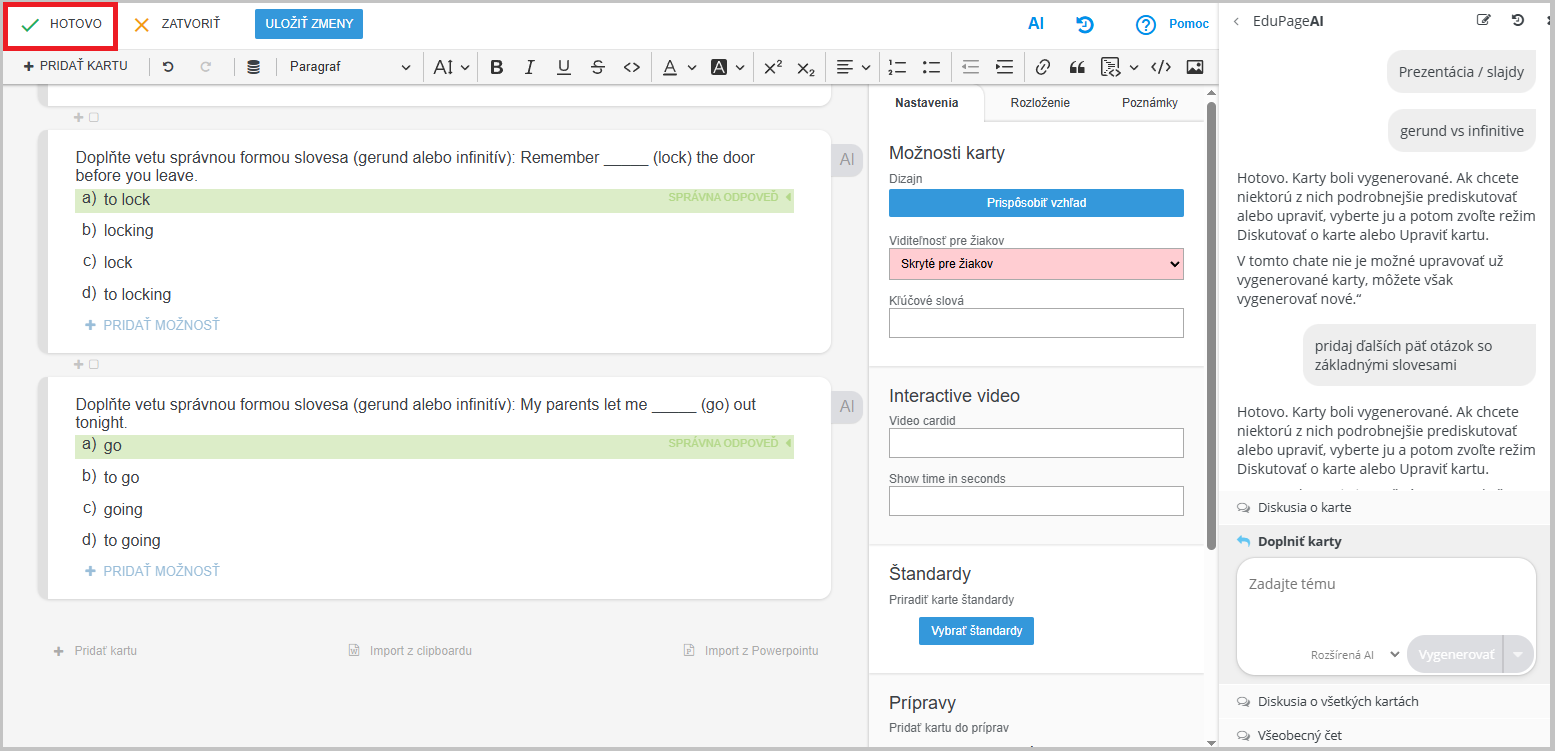Click the insert image icon
Screen dimensions: 1555x751
coord(1194,67)
